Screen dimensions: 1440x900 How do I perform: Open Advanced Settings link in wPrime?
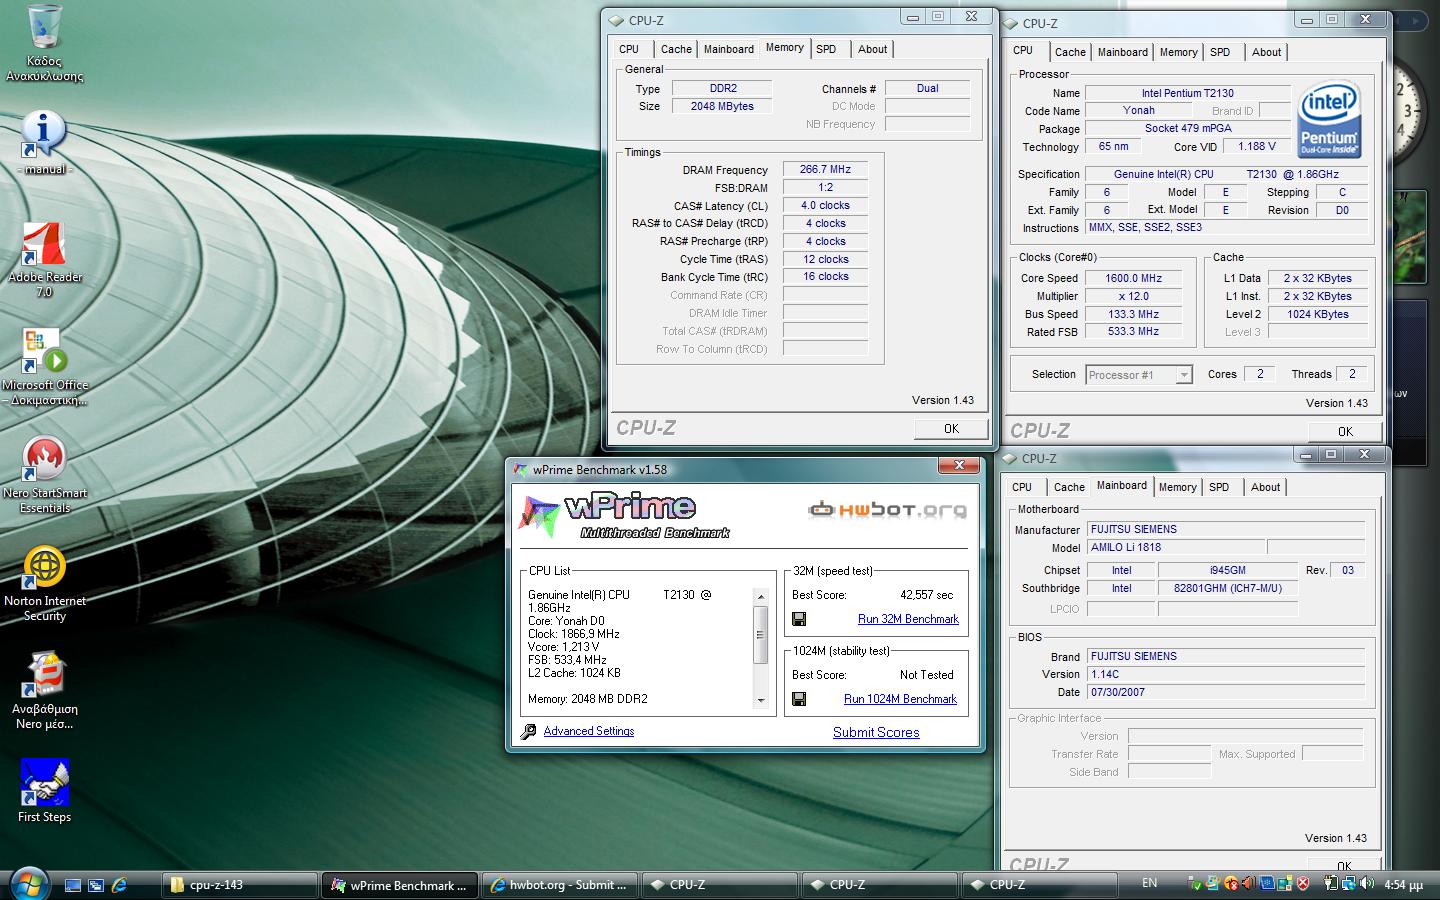(x=589, y=731)
